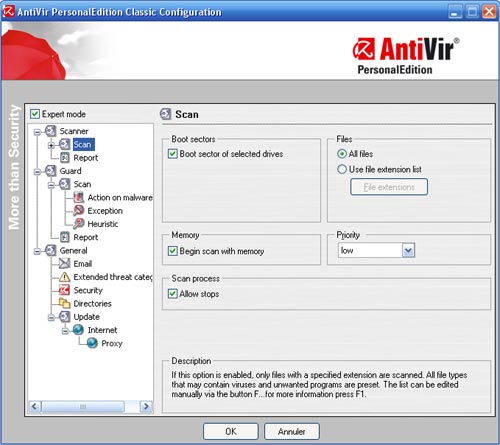
Task: Click the Report icon under Scanner
Action: point(65,158)
